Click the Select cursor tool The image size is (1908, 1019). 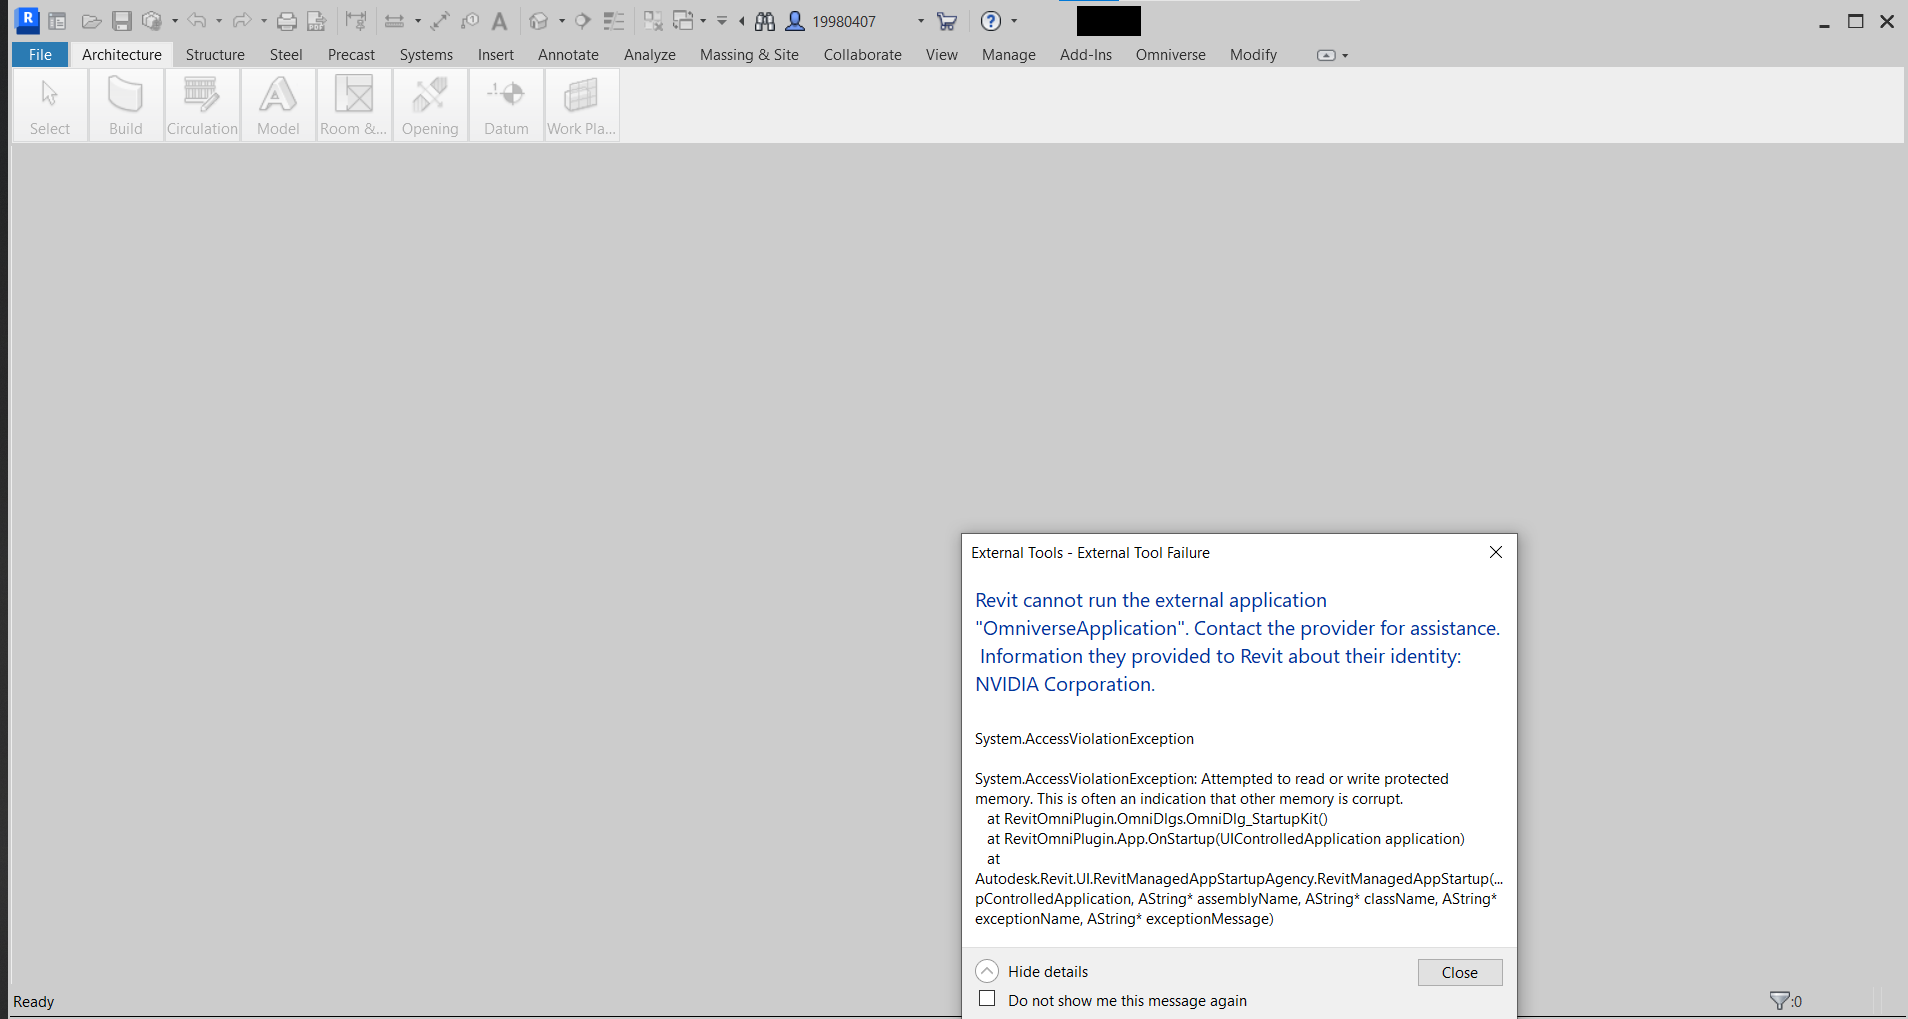50,105
